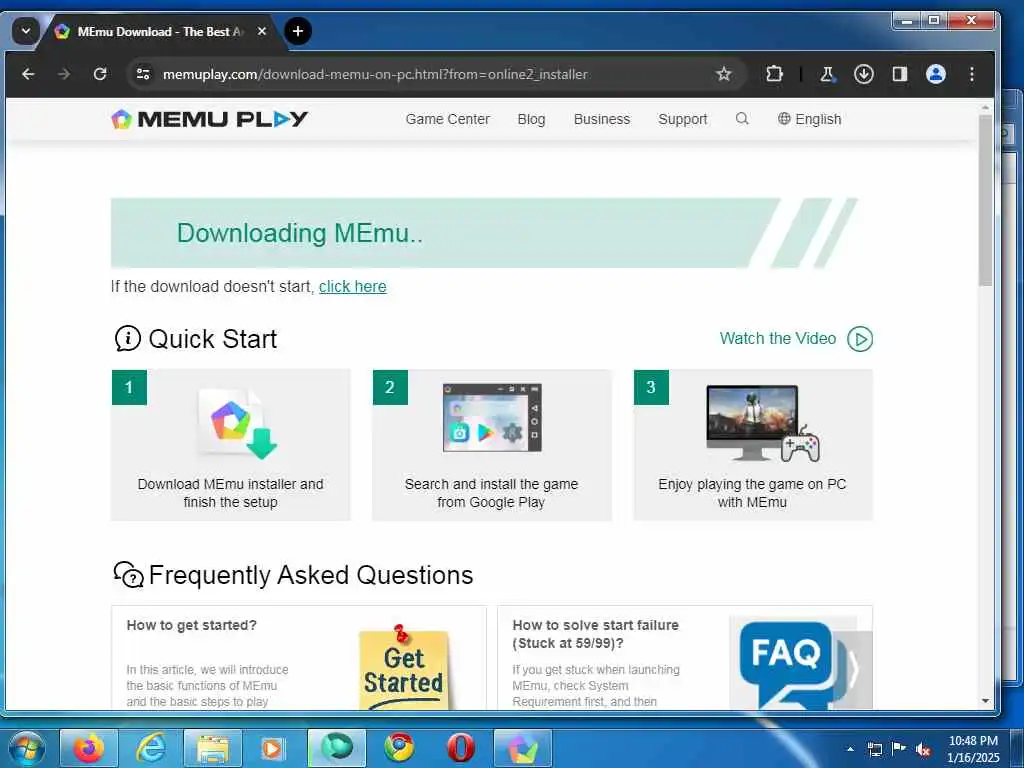Click the scrollbar up arrow
1024x768 pixels.
[985, 106]
